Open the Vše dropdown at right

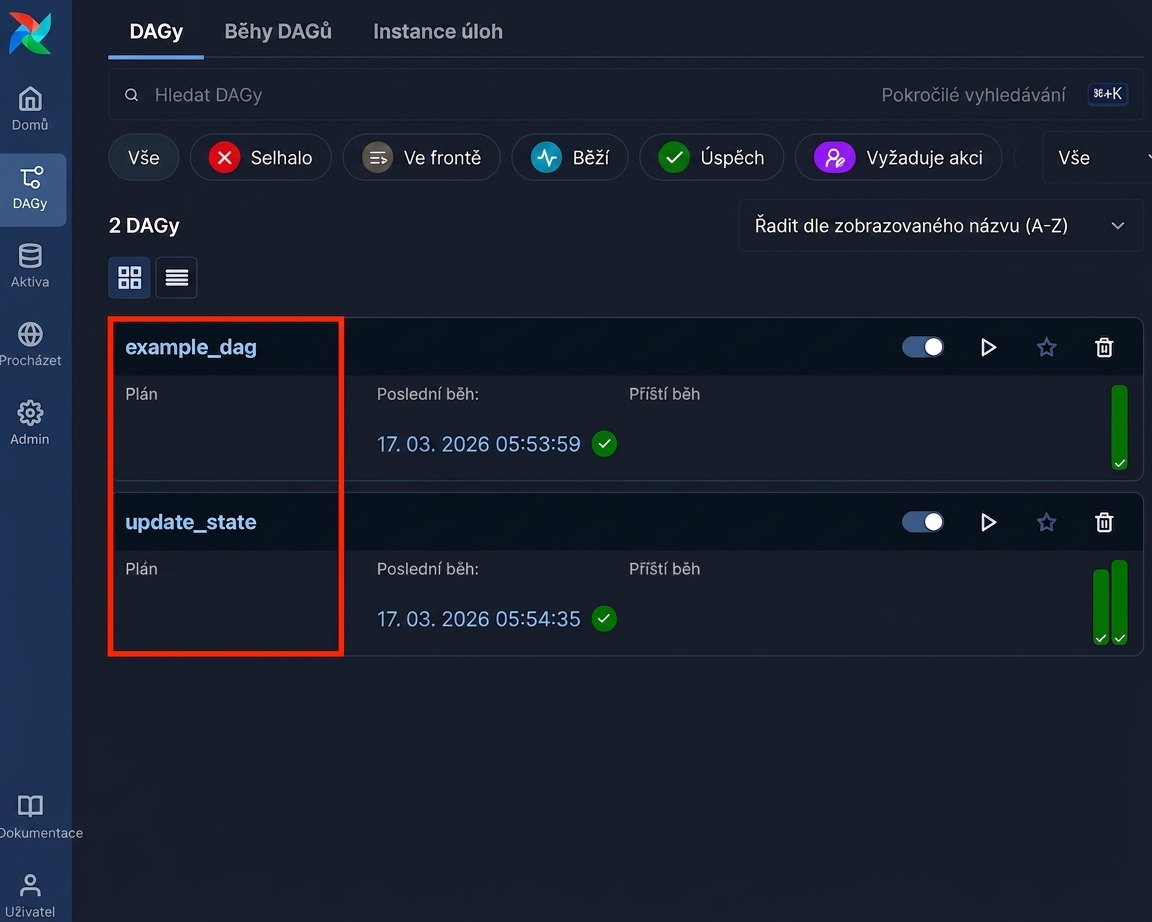tap(1096, 157)
